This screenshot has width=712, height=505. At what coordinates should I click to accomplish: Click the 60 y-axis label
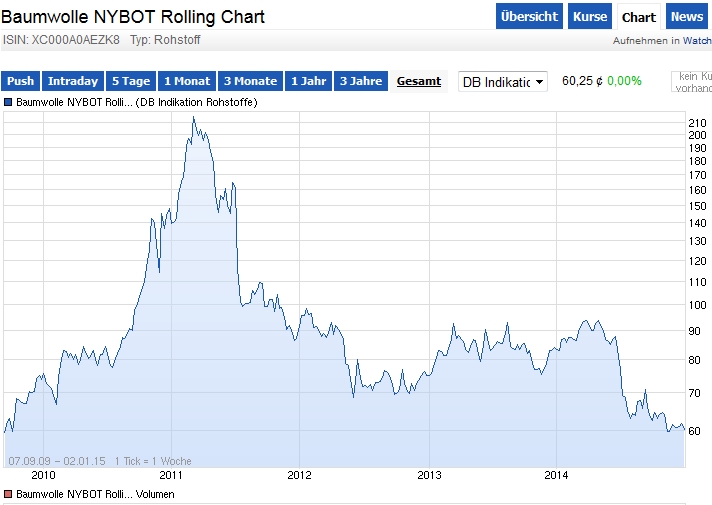tap(695, 431)
